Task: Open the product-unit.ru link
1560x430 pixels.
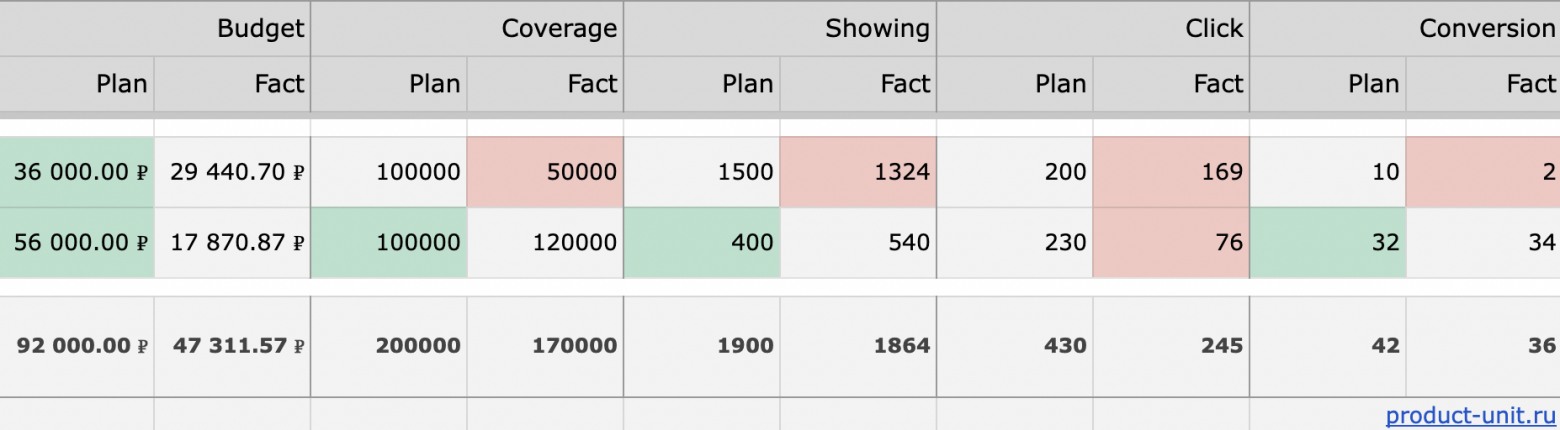Action: [1470, 414]
